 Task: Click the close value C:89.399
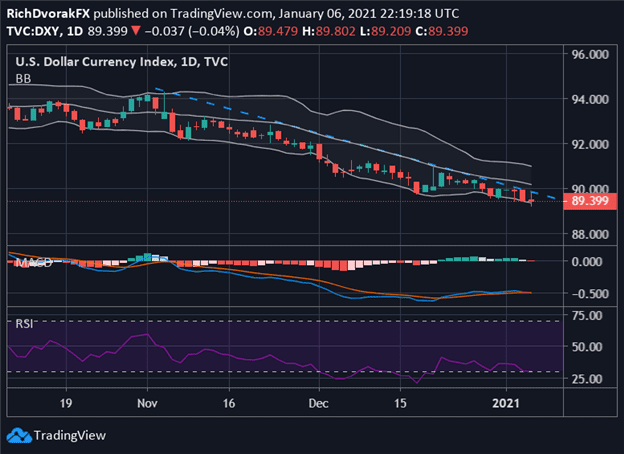click(442, 31)
